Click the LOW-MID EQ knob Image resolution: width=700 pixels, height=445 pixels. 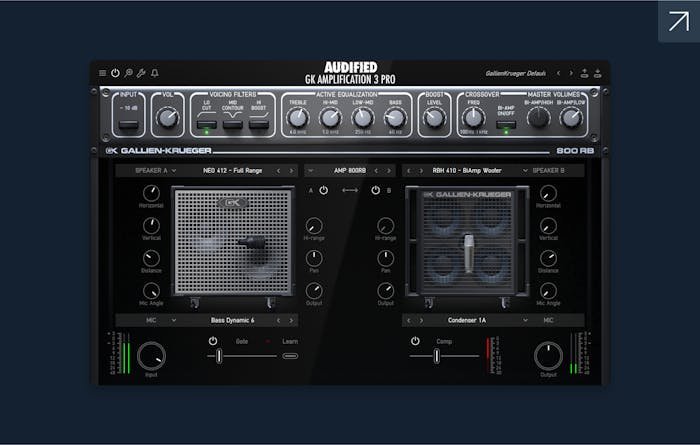point(362,118)
